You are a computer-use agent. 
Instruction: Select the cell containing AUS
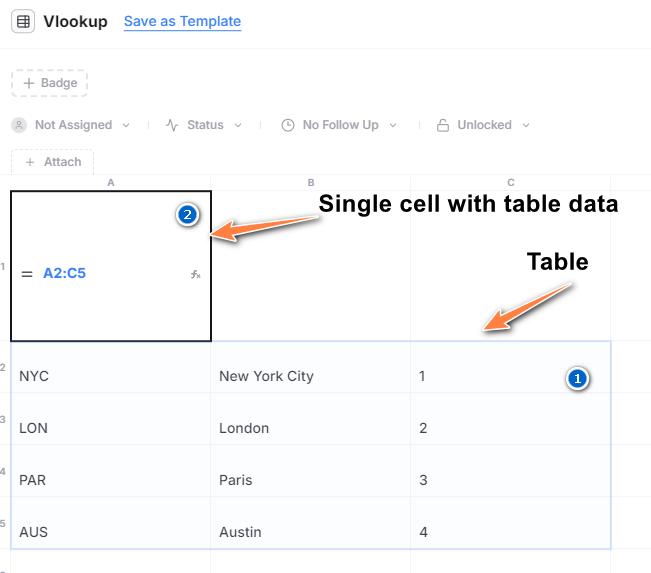click(33, 532)
